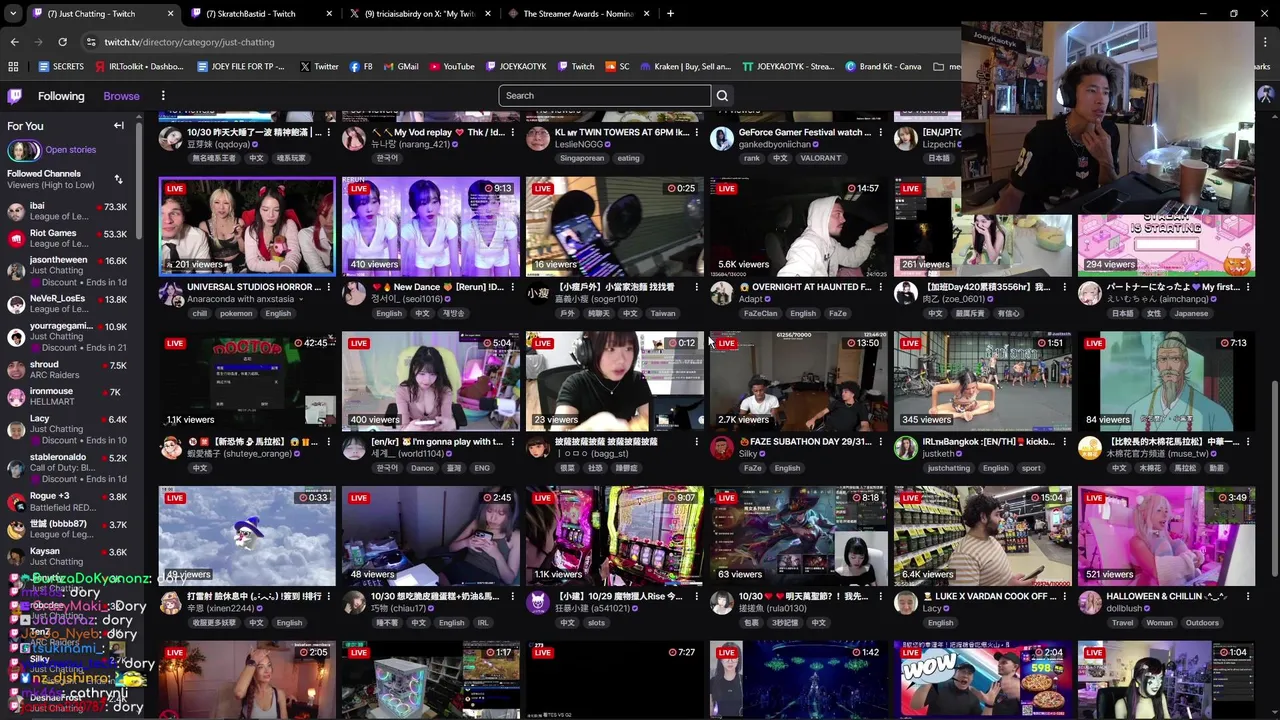Open the Lacy channel in sidebar
Viewport: 1280px width, 720px height.
pyautogui.click(x=66, y=429)
